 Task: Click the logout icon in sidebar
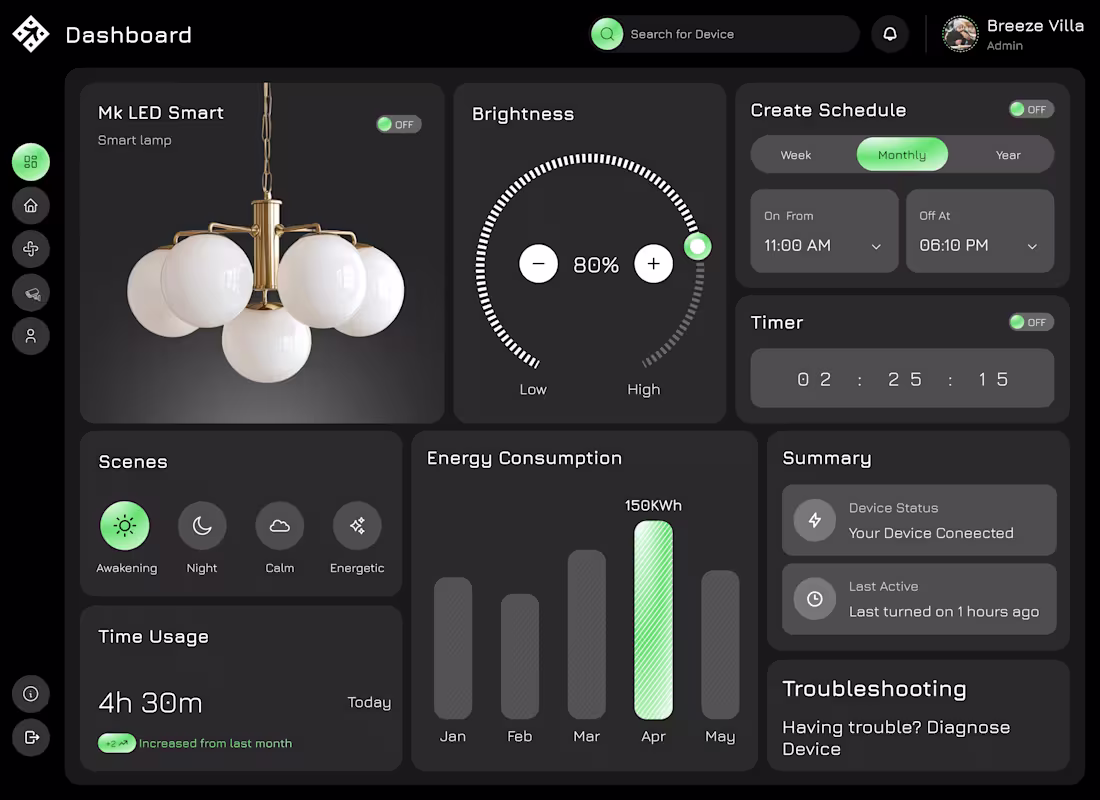(x=31, y=737)
